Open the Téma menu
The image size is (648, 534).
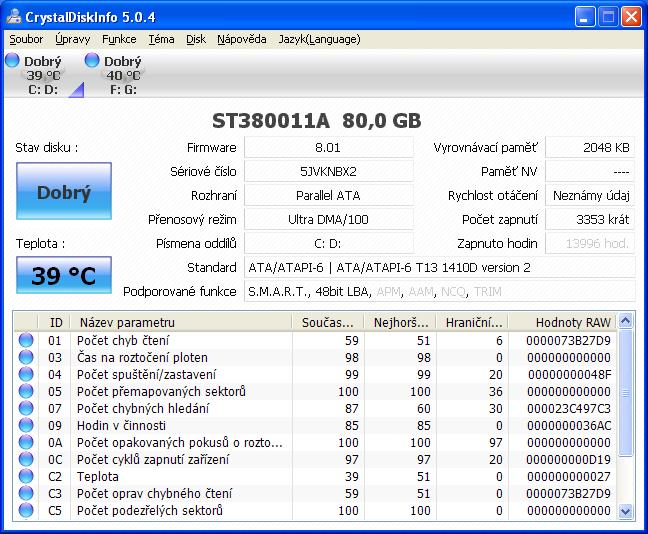coord(161,39)
